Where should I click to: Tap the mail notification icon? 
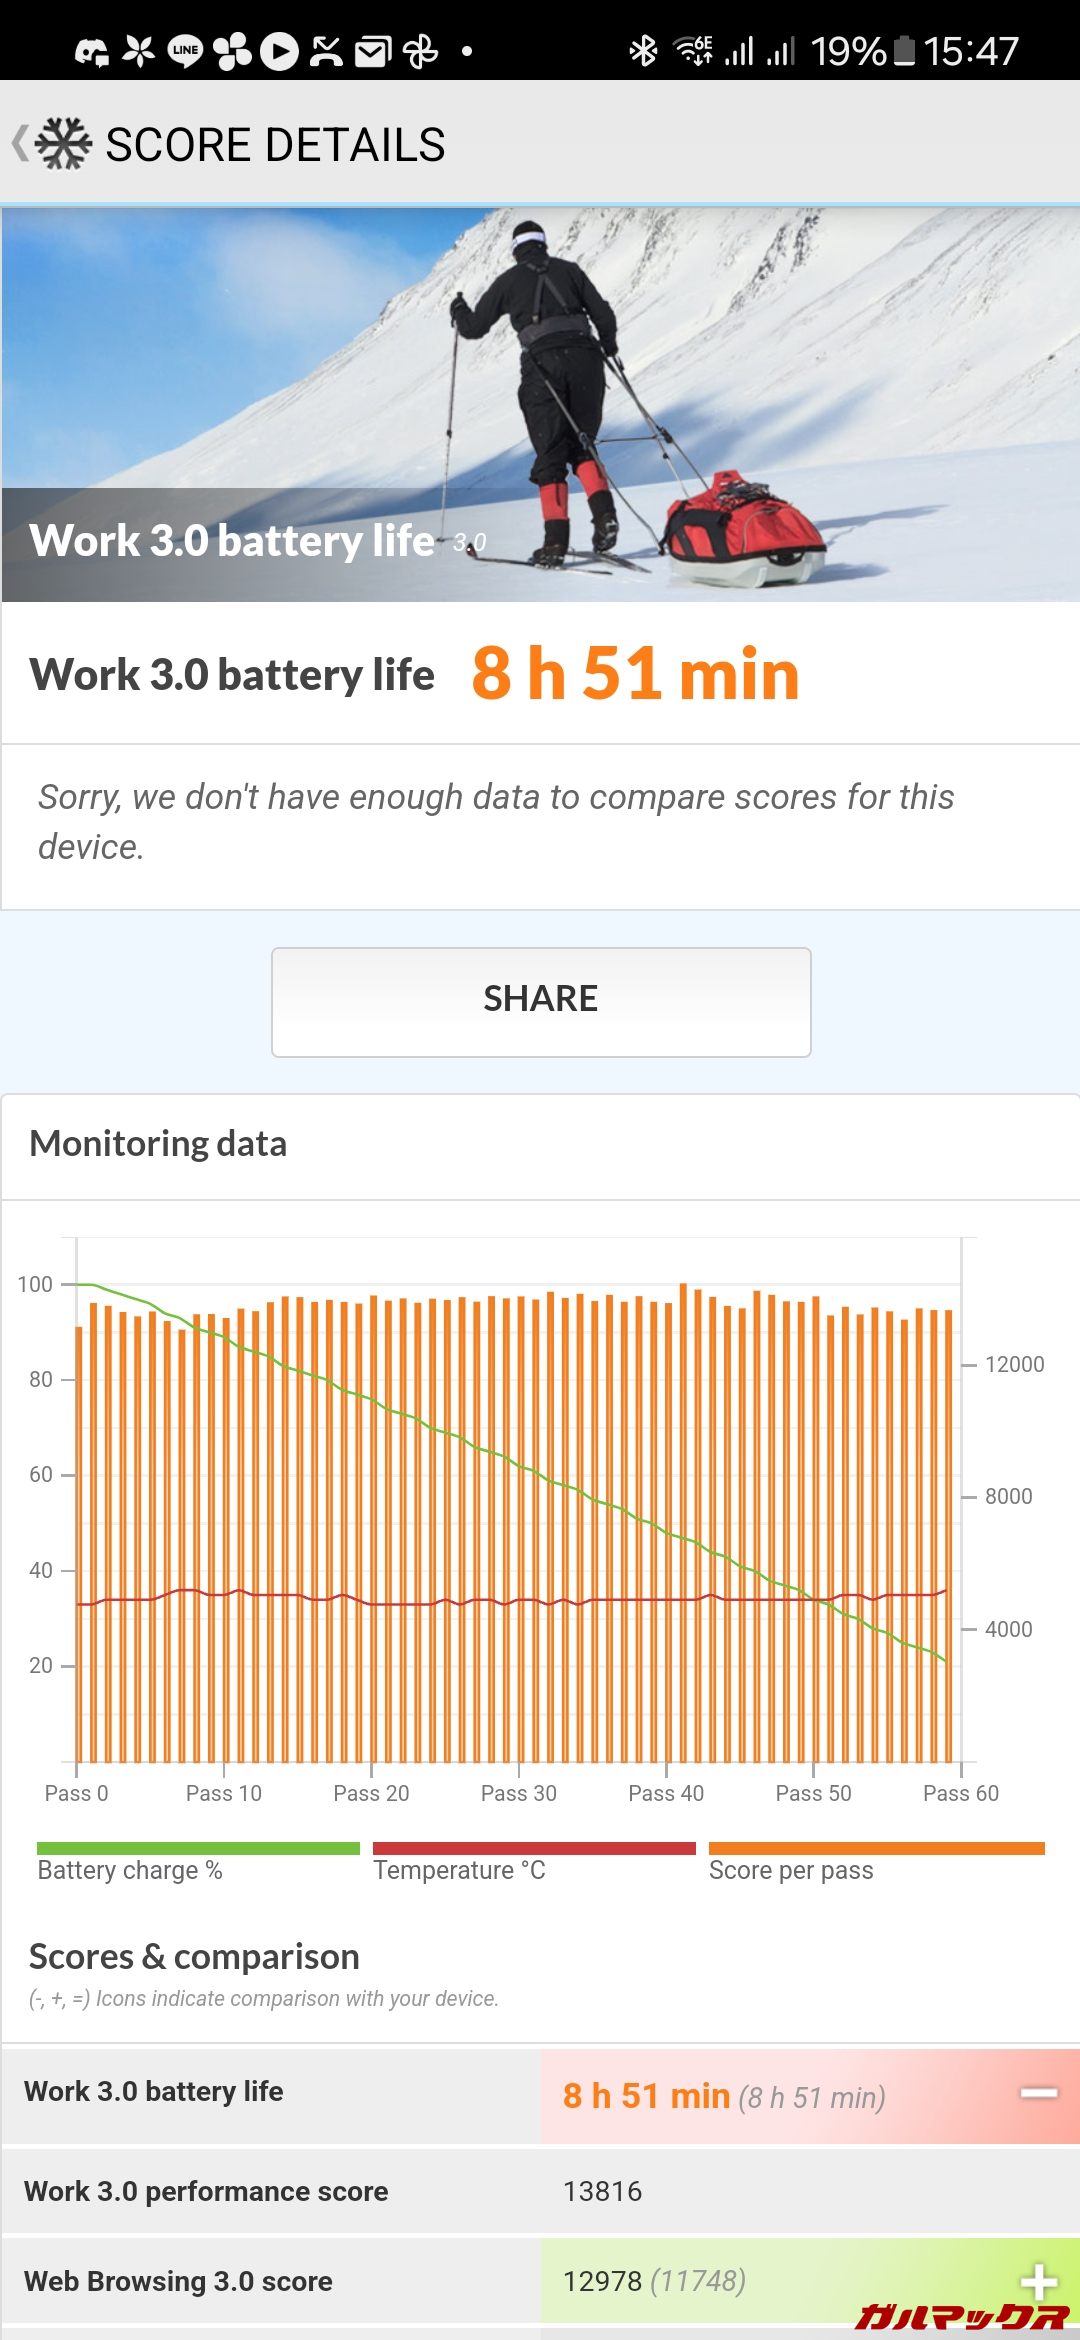[373, 51]
